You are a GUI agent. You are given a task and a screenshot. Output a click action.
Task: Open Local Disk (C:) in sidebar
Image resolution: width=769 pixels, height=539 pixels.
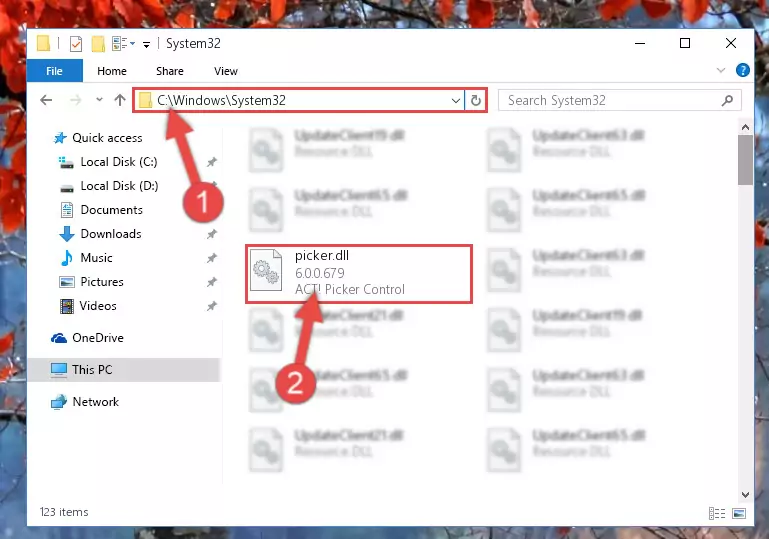coord(119,162)
